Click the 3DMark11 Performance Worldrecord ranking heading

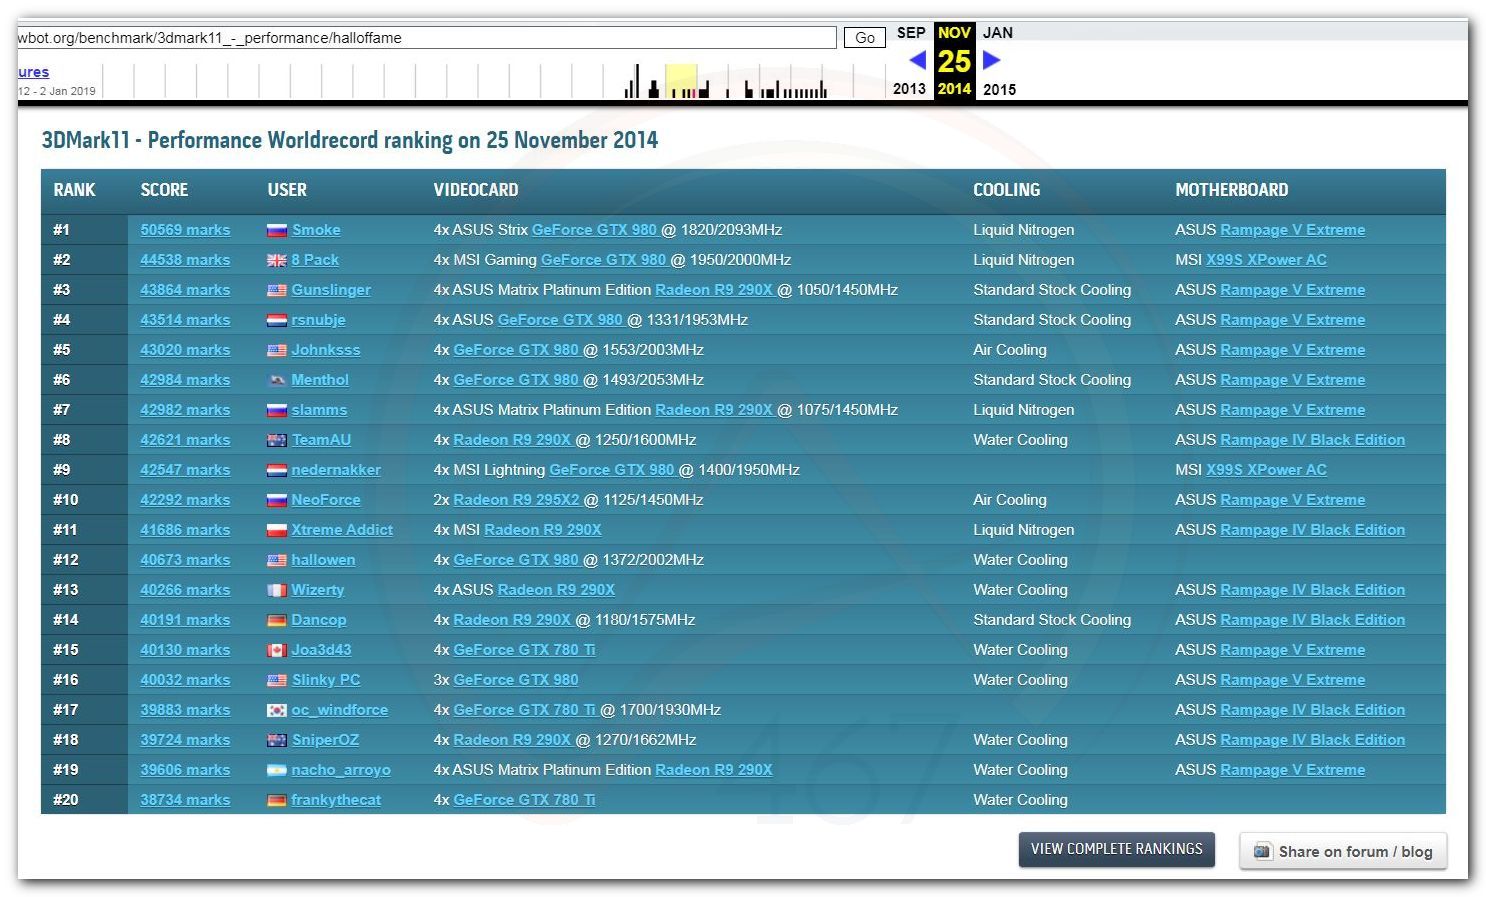(350, 140)
